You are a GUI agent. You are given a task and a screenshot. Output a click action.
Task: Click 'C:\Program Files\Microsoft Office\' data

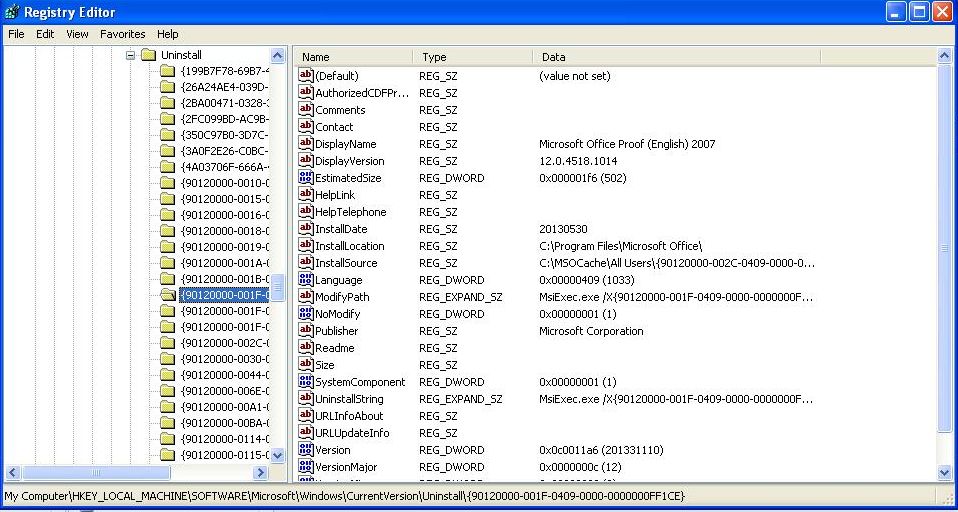click(621, 246)
